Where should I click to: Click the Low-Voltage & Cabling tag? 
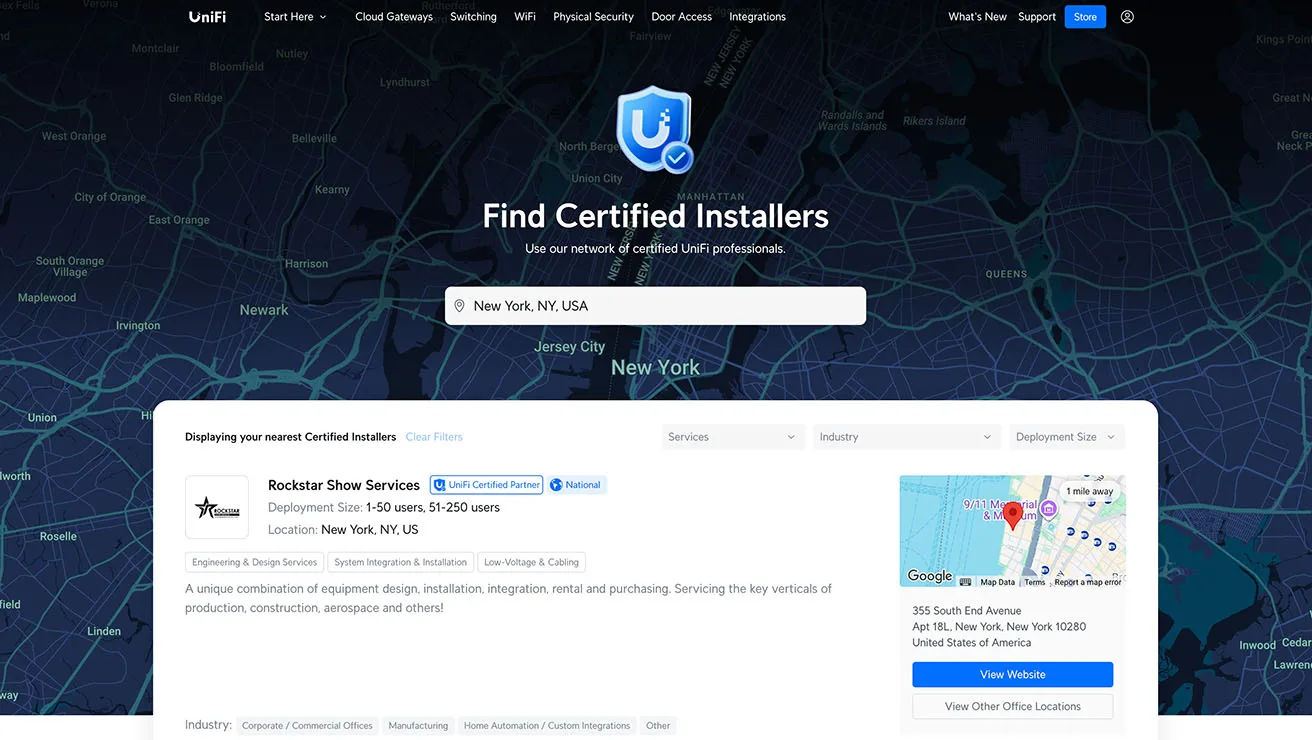(531, 562)
